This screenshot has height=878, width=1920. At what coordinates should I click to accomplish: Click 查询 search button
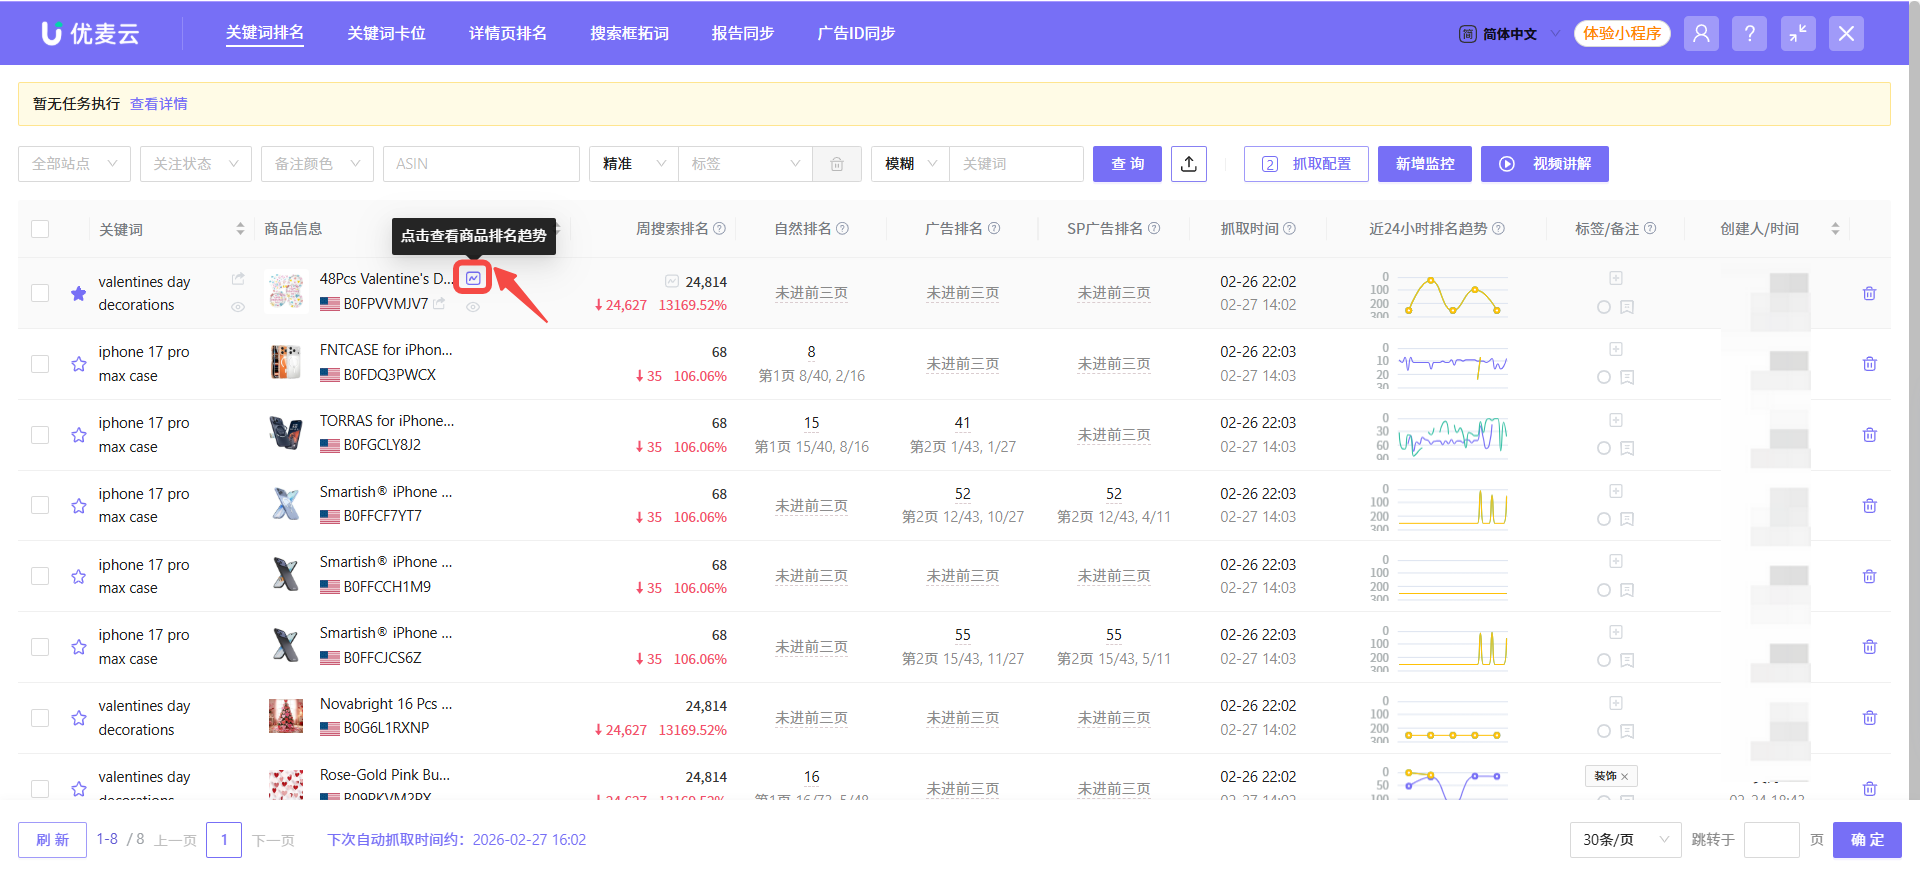coord(1127,164)
